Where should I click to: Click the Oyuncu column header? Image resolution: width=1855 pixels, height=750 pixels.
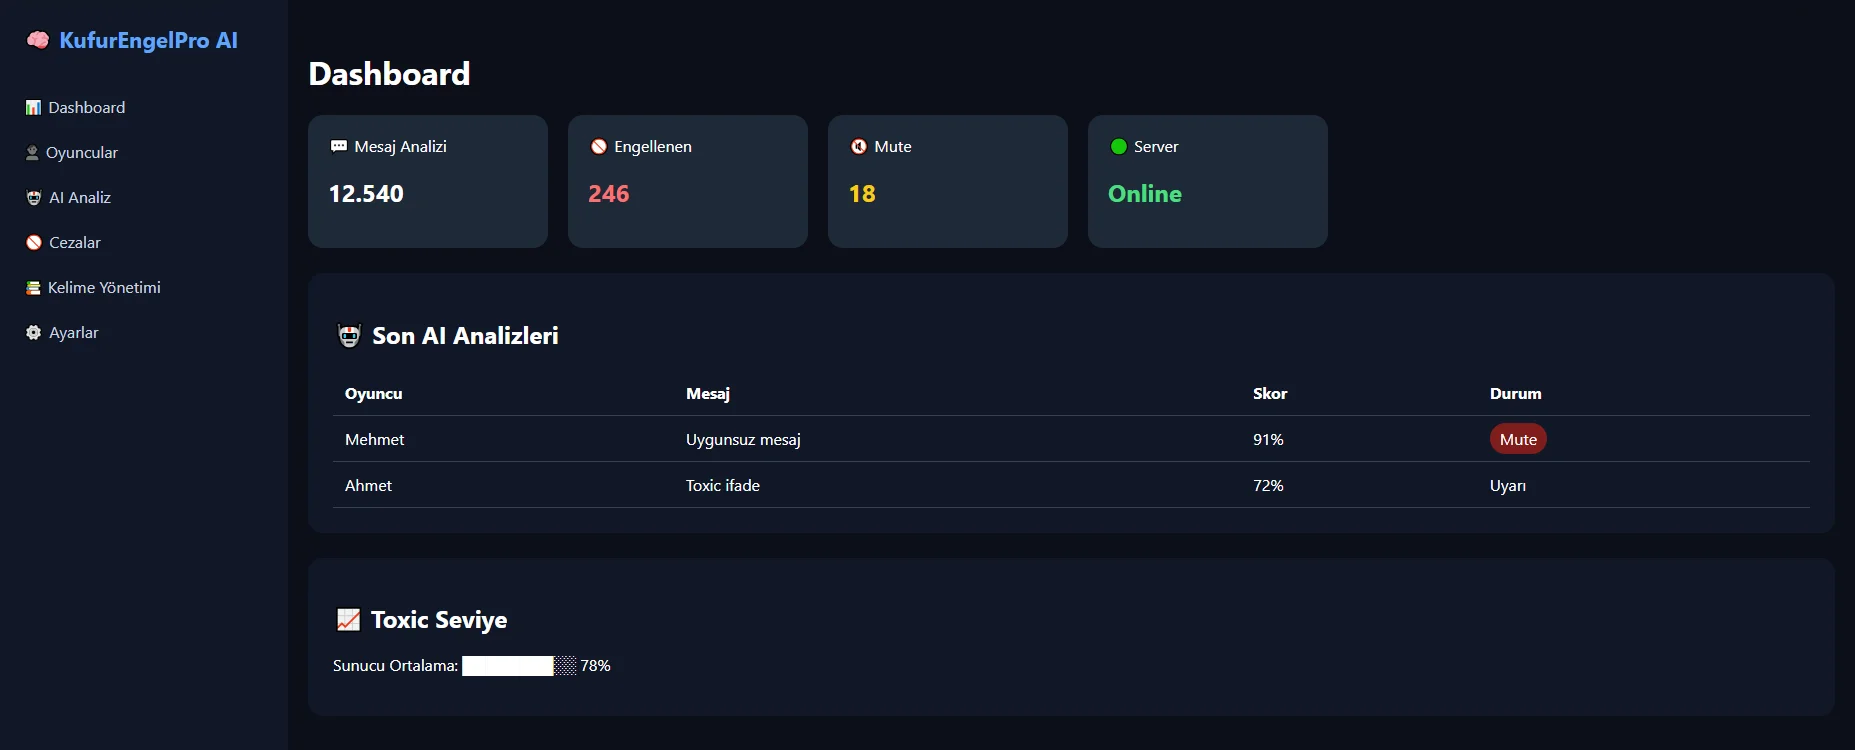(x=374, y=394)
